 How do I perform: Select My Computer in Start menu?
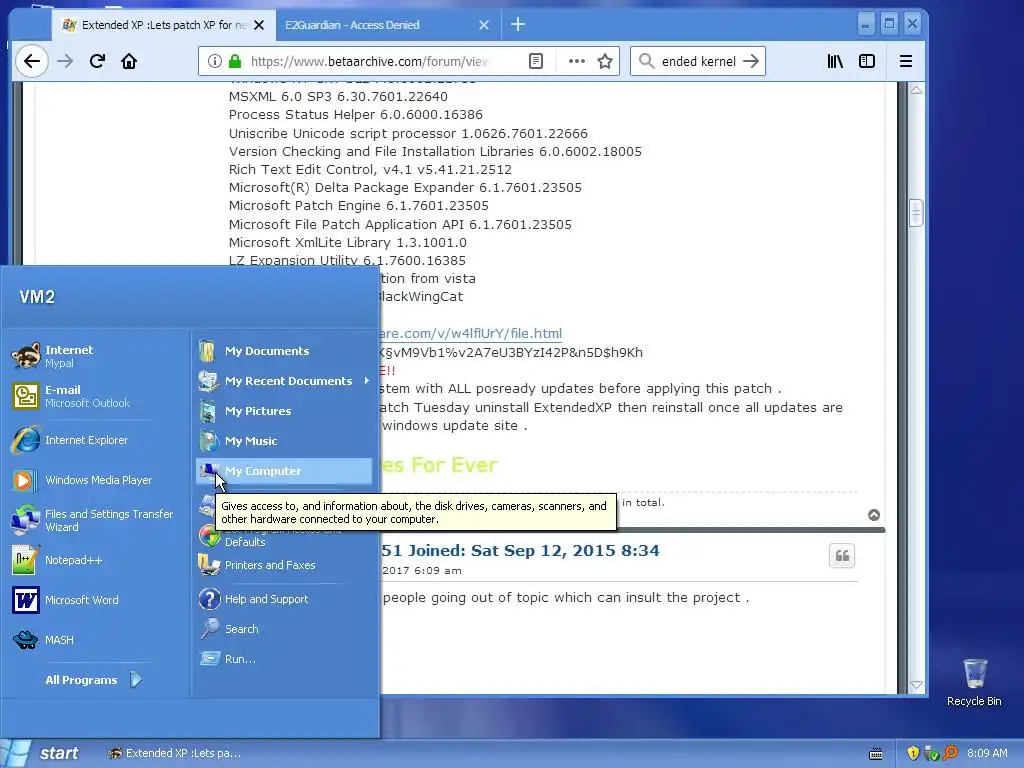click(284, 472)
